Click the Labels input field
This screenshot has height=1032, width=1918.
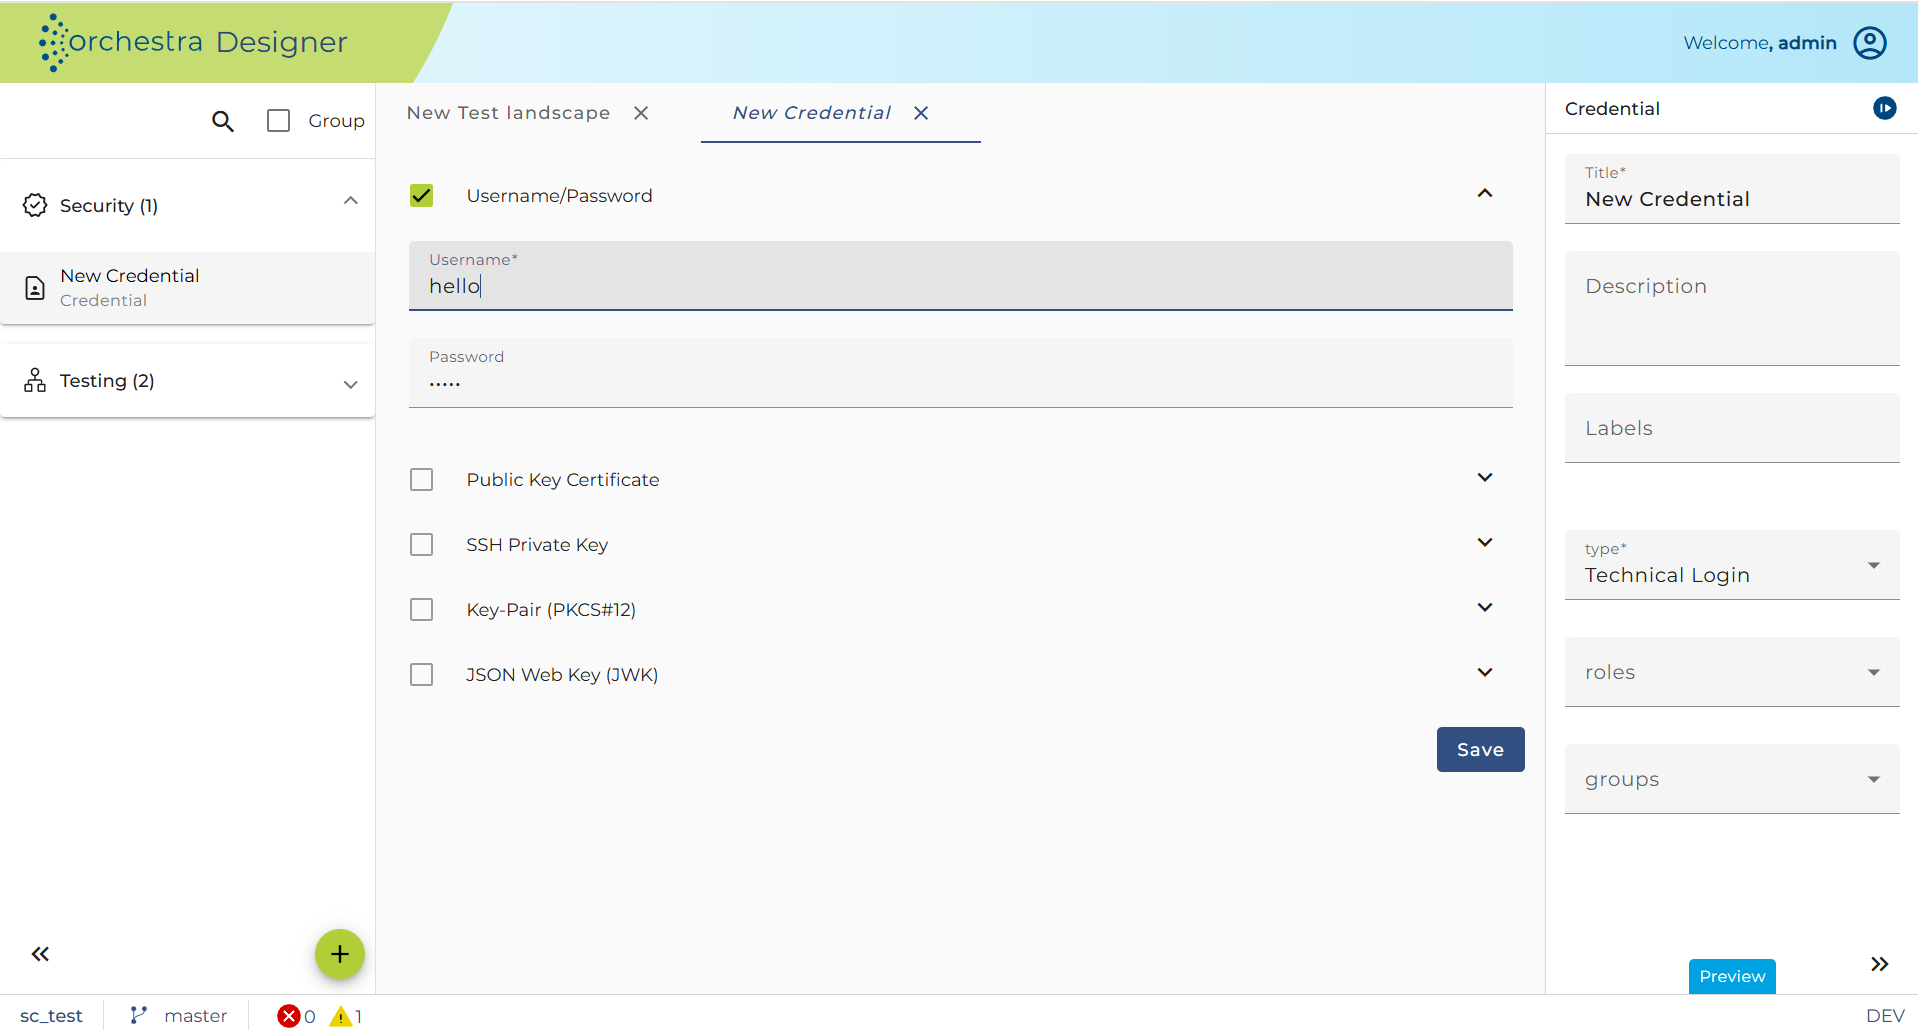[1732, 428]
